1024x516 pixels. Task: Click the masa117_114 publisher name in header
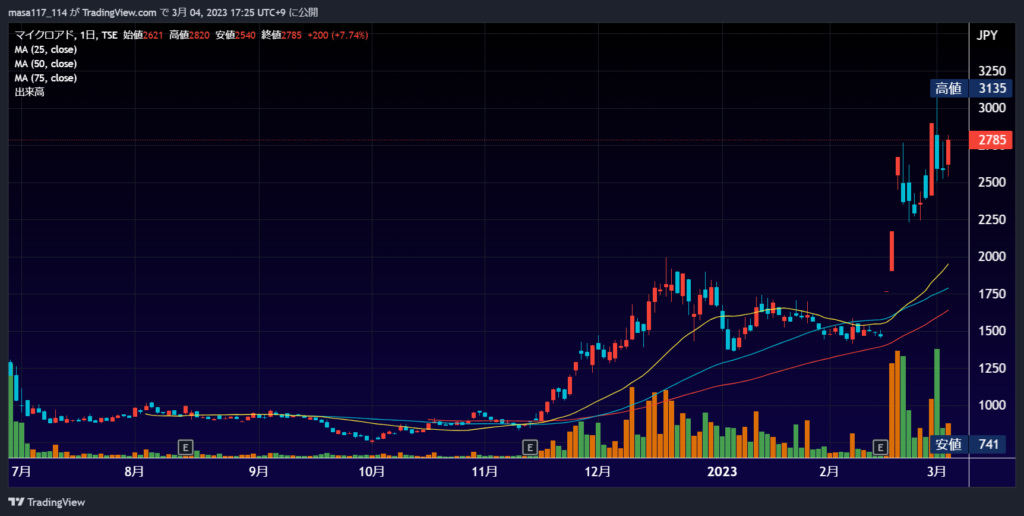tap(38, 12)
